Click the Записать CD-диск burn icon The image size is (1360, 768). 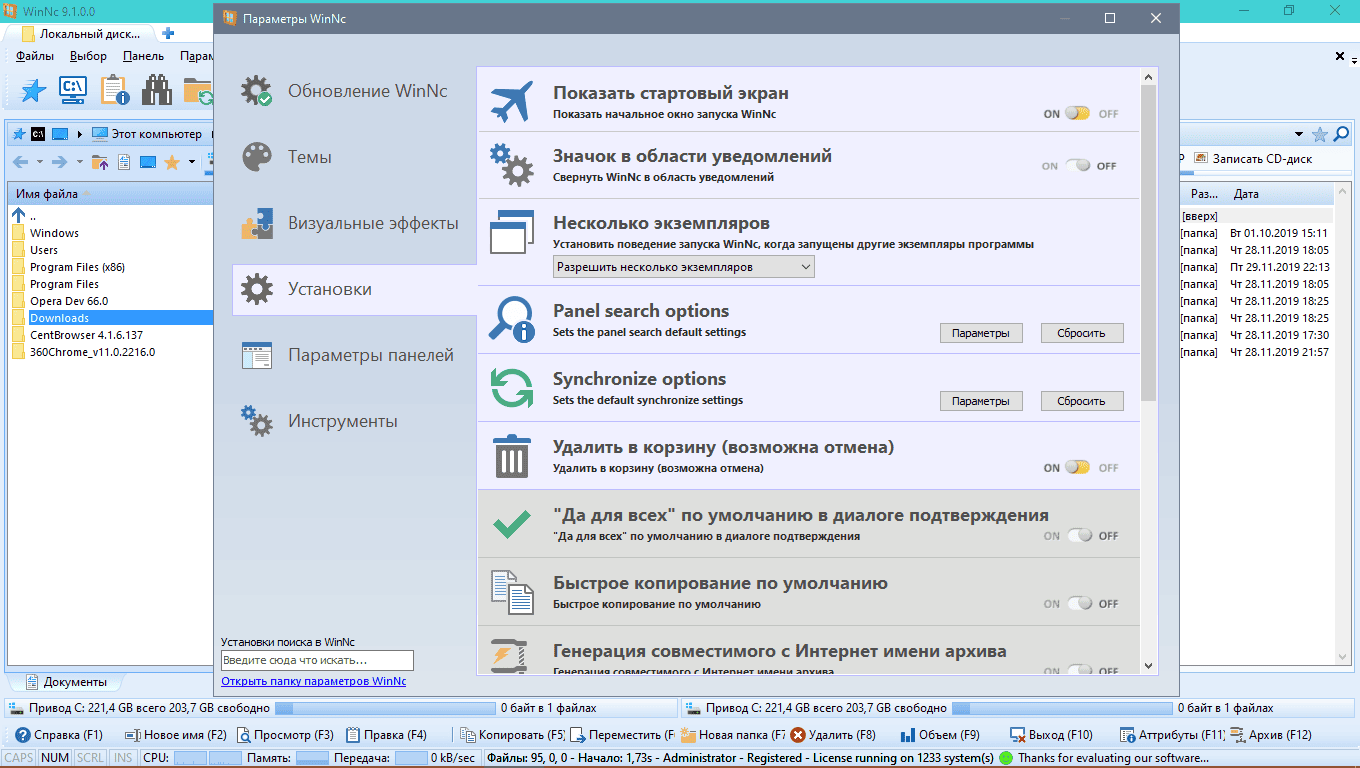(x=1199, y=159)
